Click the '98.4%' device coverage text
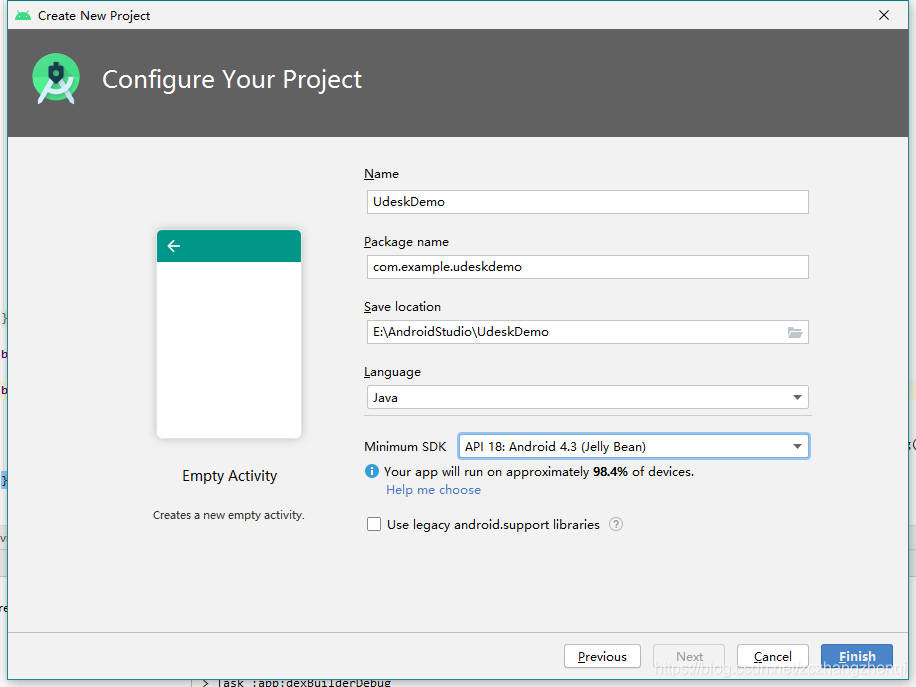 (610, 471)
